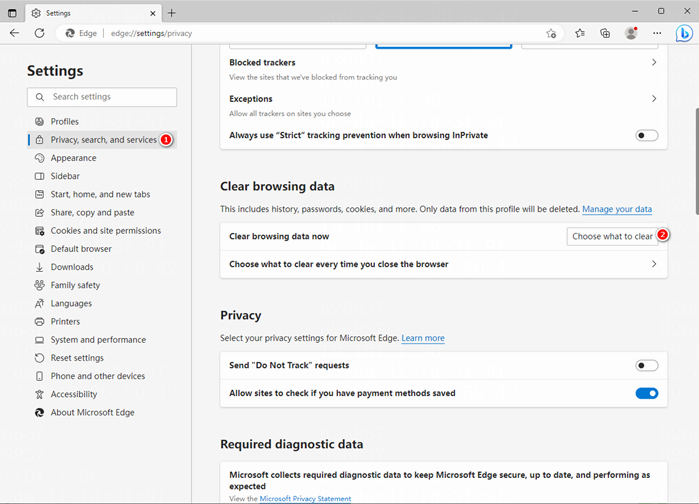Select the Accessibility menu label
699x504 pixels.
coord(74,394)
